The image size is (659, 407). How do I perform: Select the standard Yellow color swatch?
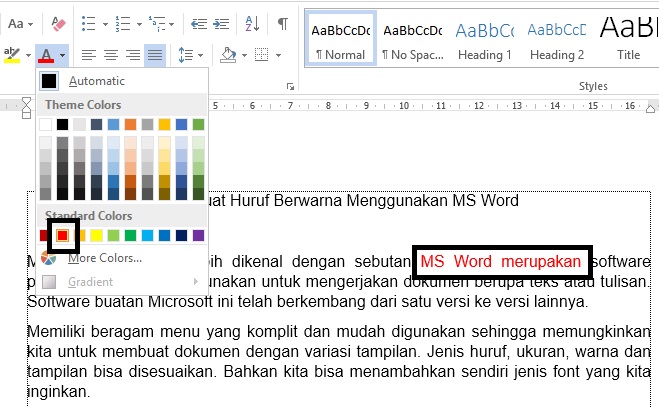click(x=96, y=235)
